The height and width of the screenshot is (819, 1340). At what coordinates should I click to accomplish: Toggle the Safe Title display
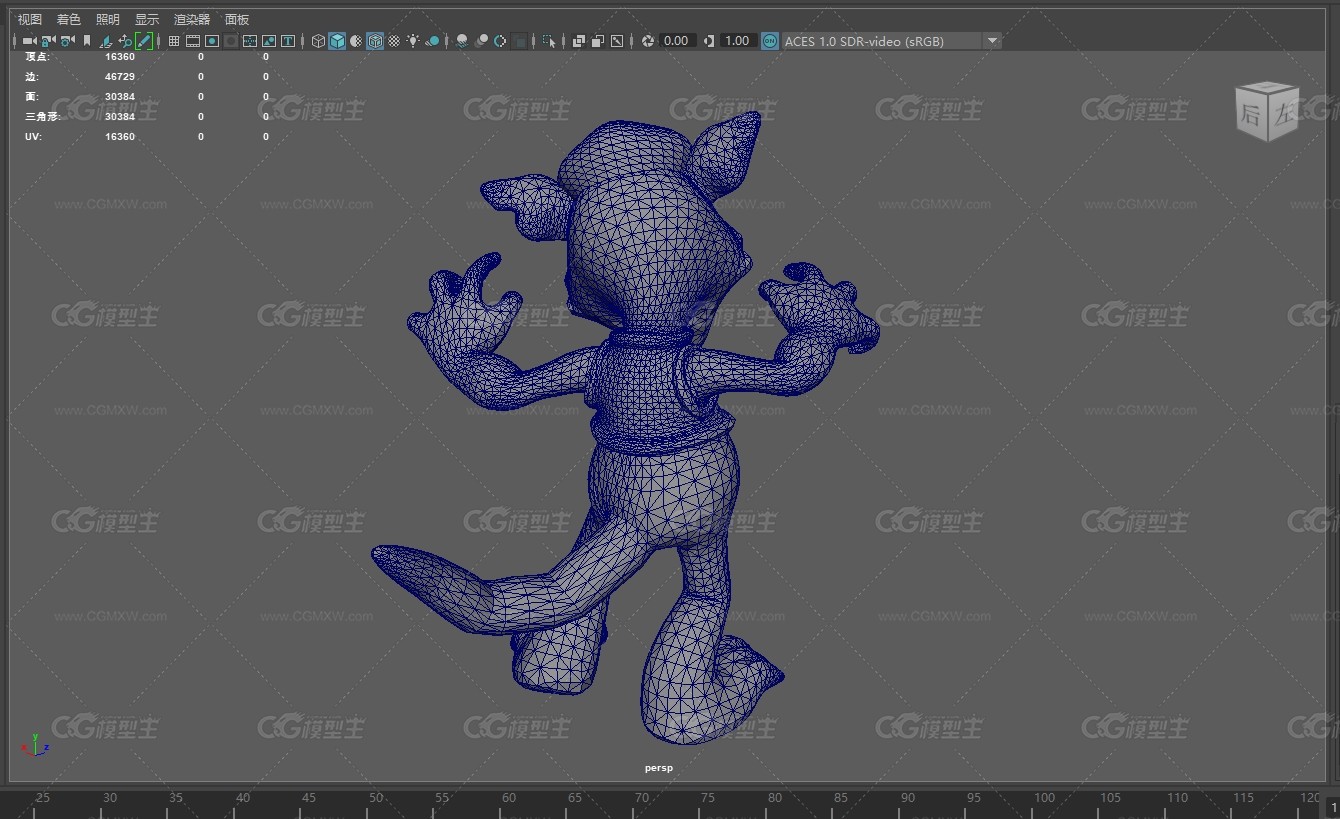pos(288,41)
